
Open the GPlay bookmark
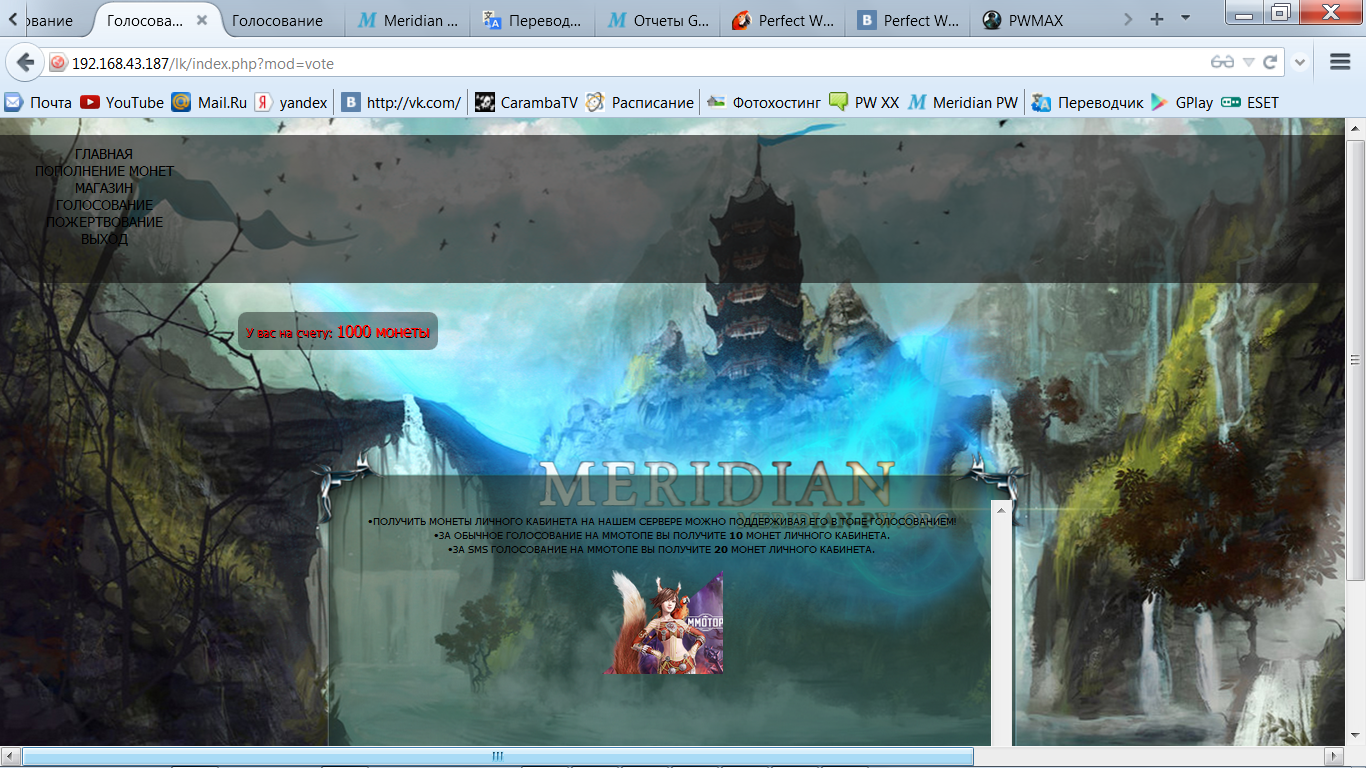point(1182,102)
